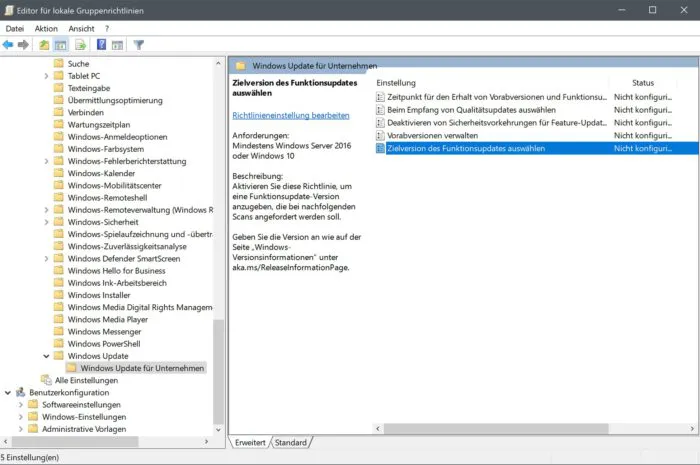
Task: Sort by the Status column header
Action: [643, 83]
